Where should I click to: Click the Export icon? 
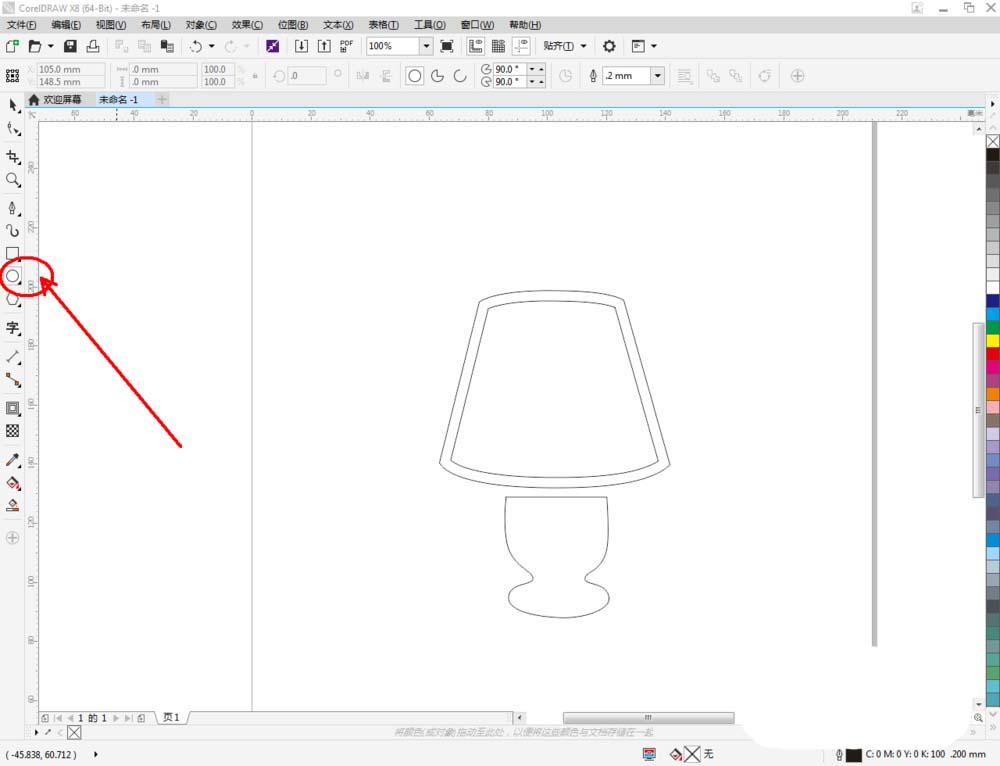324,46
